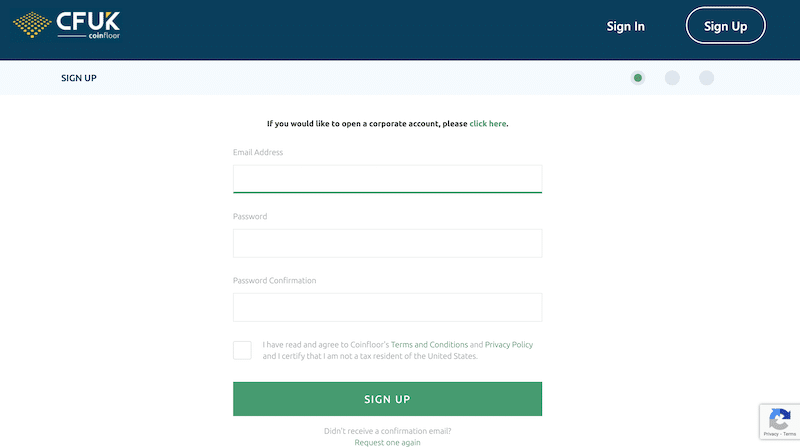The height and width of the screenshot is (447, 800).
Task: Open the reCAPTCHA badge Privacy link
Action: [x=771, y=434]
